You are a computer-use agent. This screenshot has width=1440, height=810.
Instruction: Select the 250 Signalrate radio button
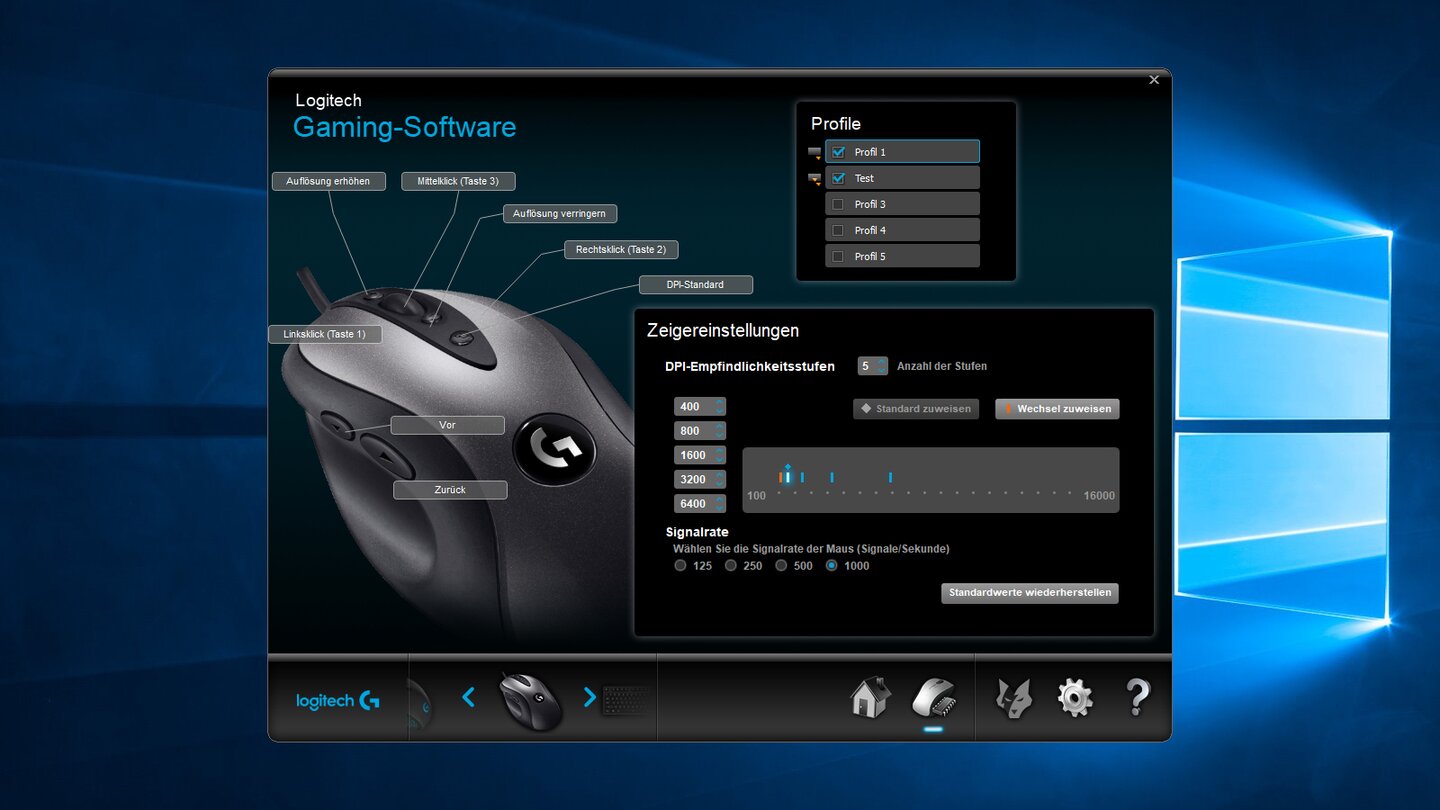pos(731,566)
